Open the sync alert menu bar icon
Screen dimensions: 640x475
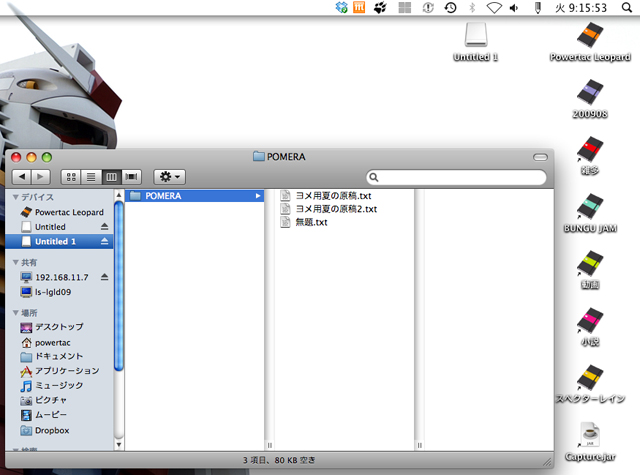tap(428, 7)
